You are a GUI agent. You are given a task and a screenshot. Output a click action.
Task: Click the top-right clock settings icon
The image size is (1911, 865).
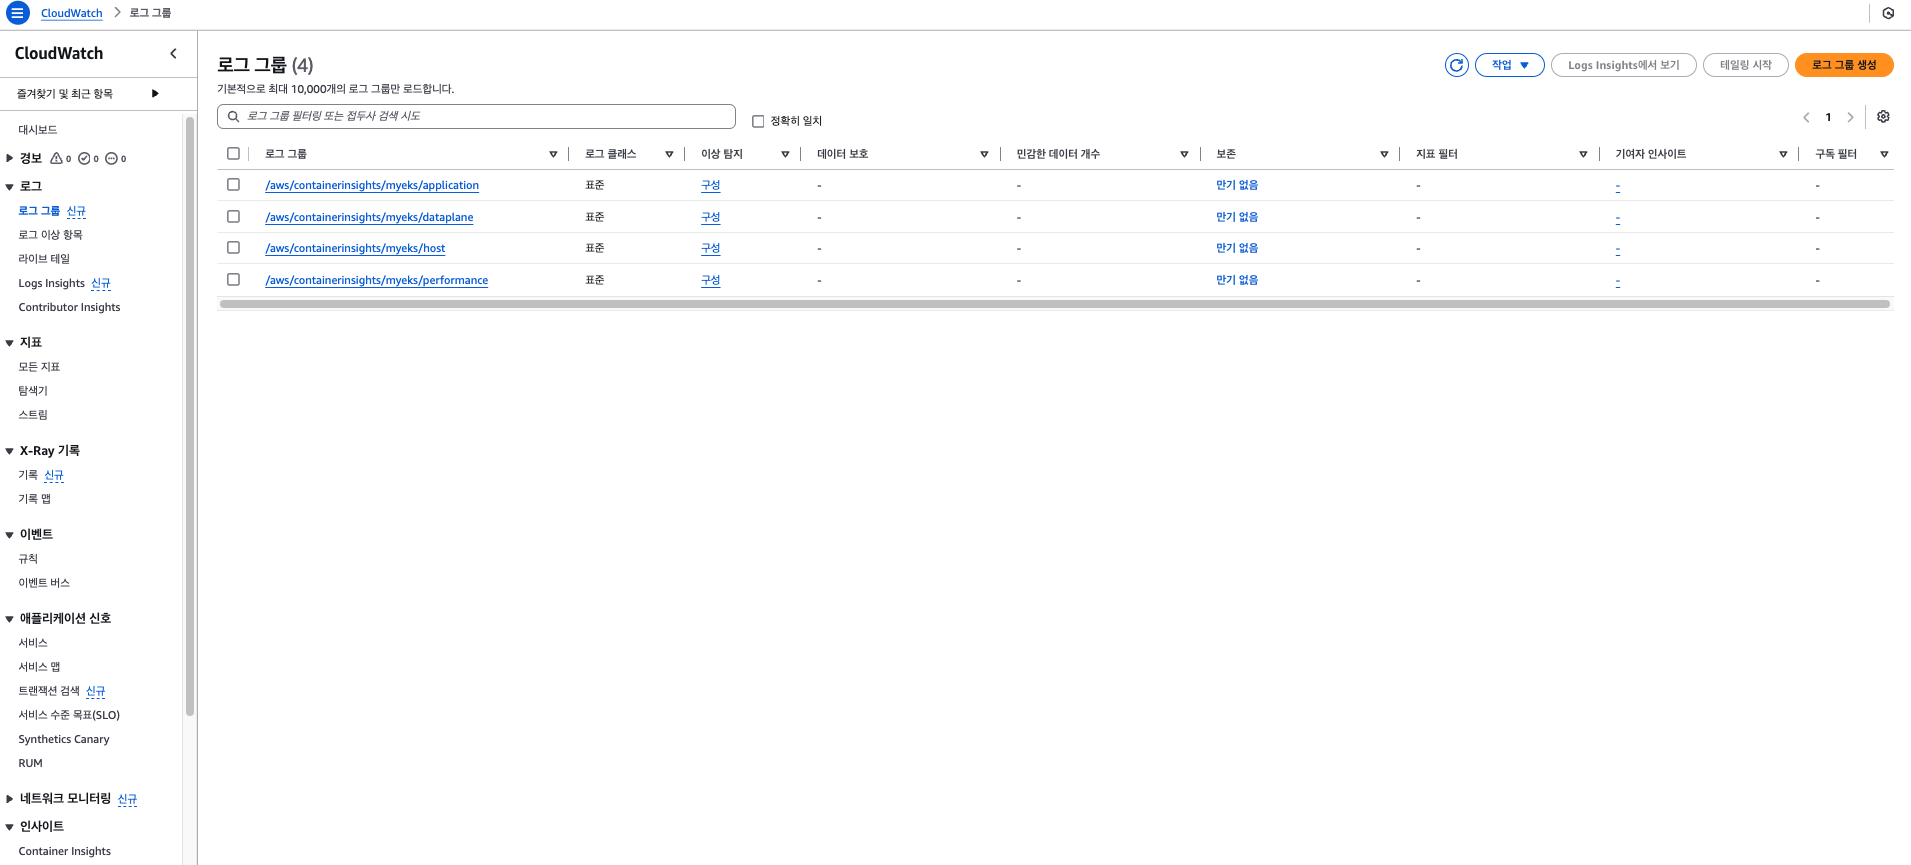(x=1888, y=13)
